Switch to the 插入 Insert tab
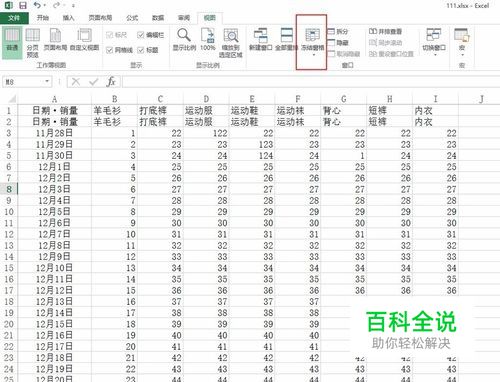Viewport: 500px width, 382px height. pyautogui.click(x=68, y=18)
